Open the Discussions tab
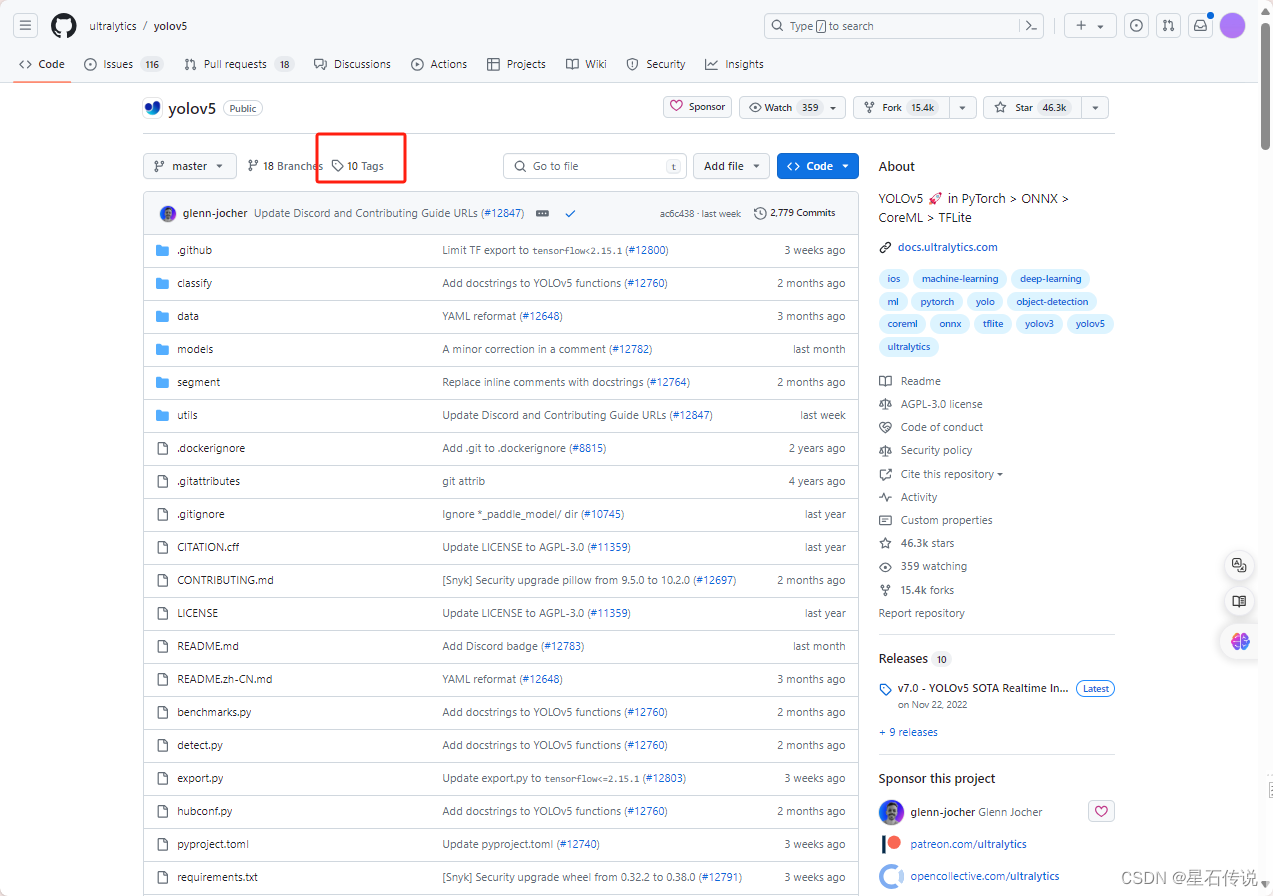 coord(352,64)
